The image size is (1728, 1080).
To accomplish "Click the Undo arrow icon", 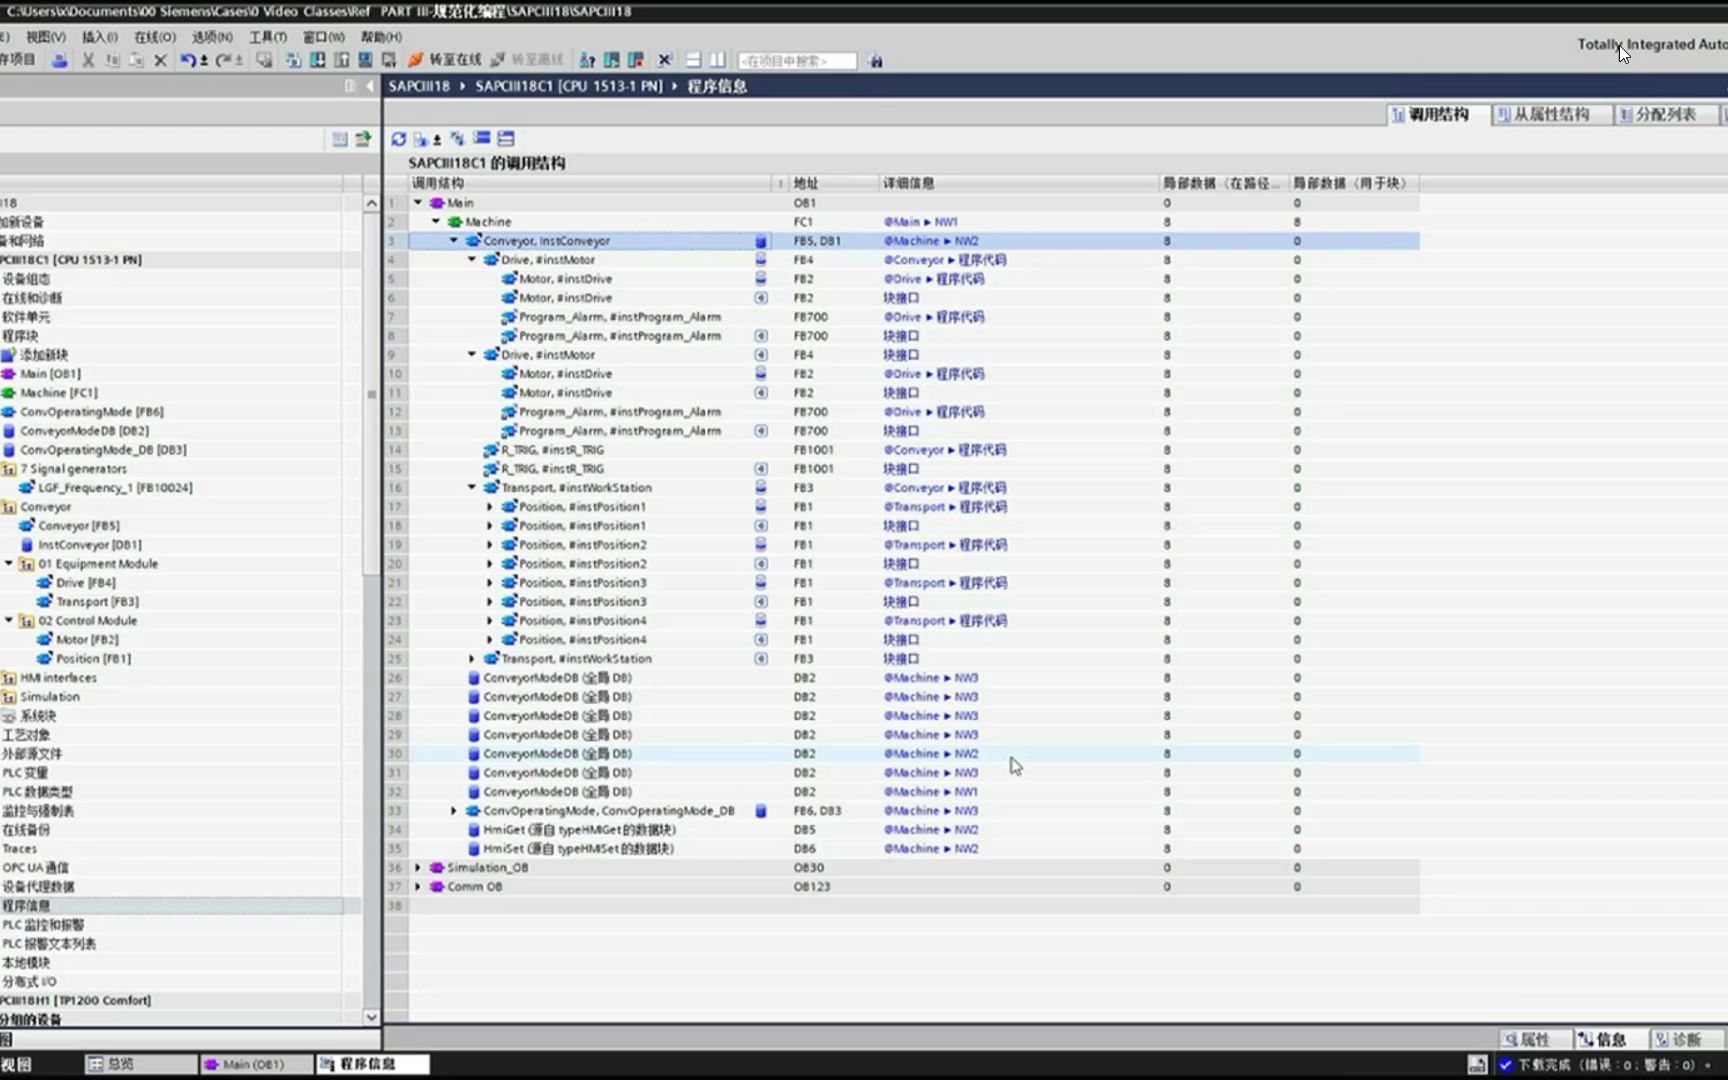I will 188,60.
